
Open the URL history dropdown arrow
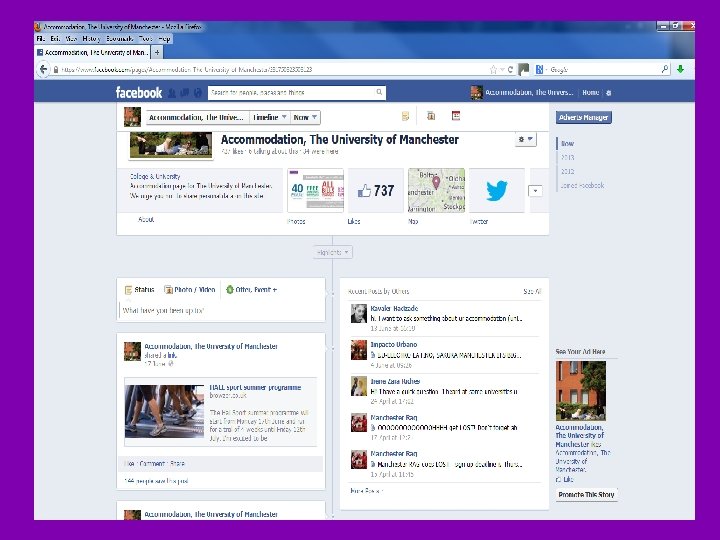tap(502, 69)
